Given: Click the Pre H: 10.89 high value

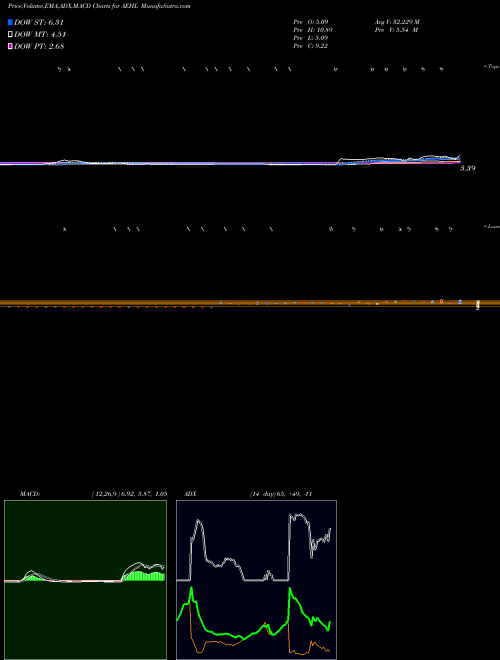Looking at the screenshot, I should coord(312,30).
